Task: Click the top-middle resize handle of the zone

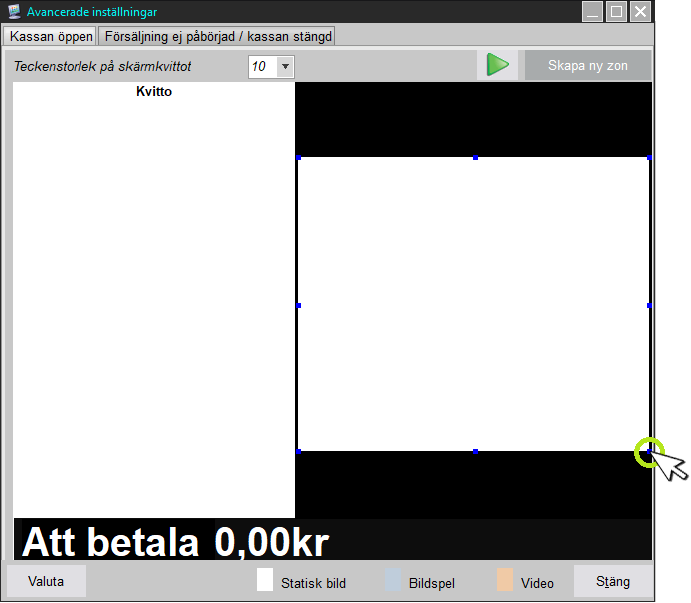Action: [475, 158]
